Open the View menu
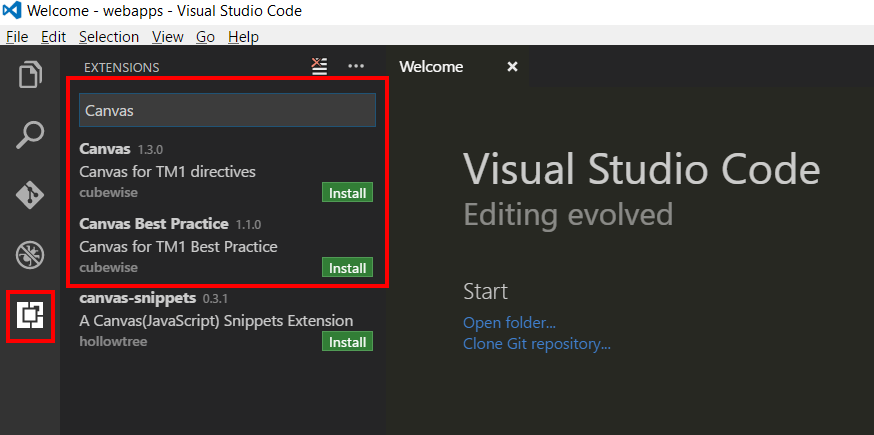The image size is (874, 435). [x=167, y=37]
